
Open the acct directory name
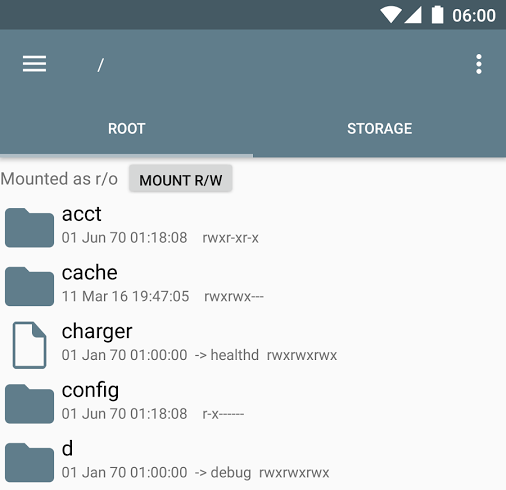81,214
